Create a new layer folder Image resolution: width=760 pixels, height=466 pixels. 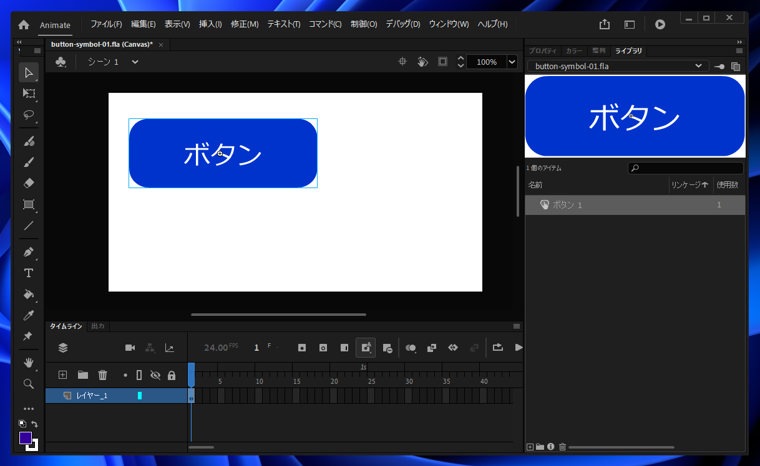coord(83,375)
